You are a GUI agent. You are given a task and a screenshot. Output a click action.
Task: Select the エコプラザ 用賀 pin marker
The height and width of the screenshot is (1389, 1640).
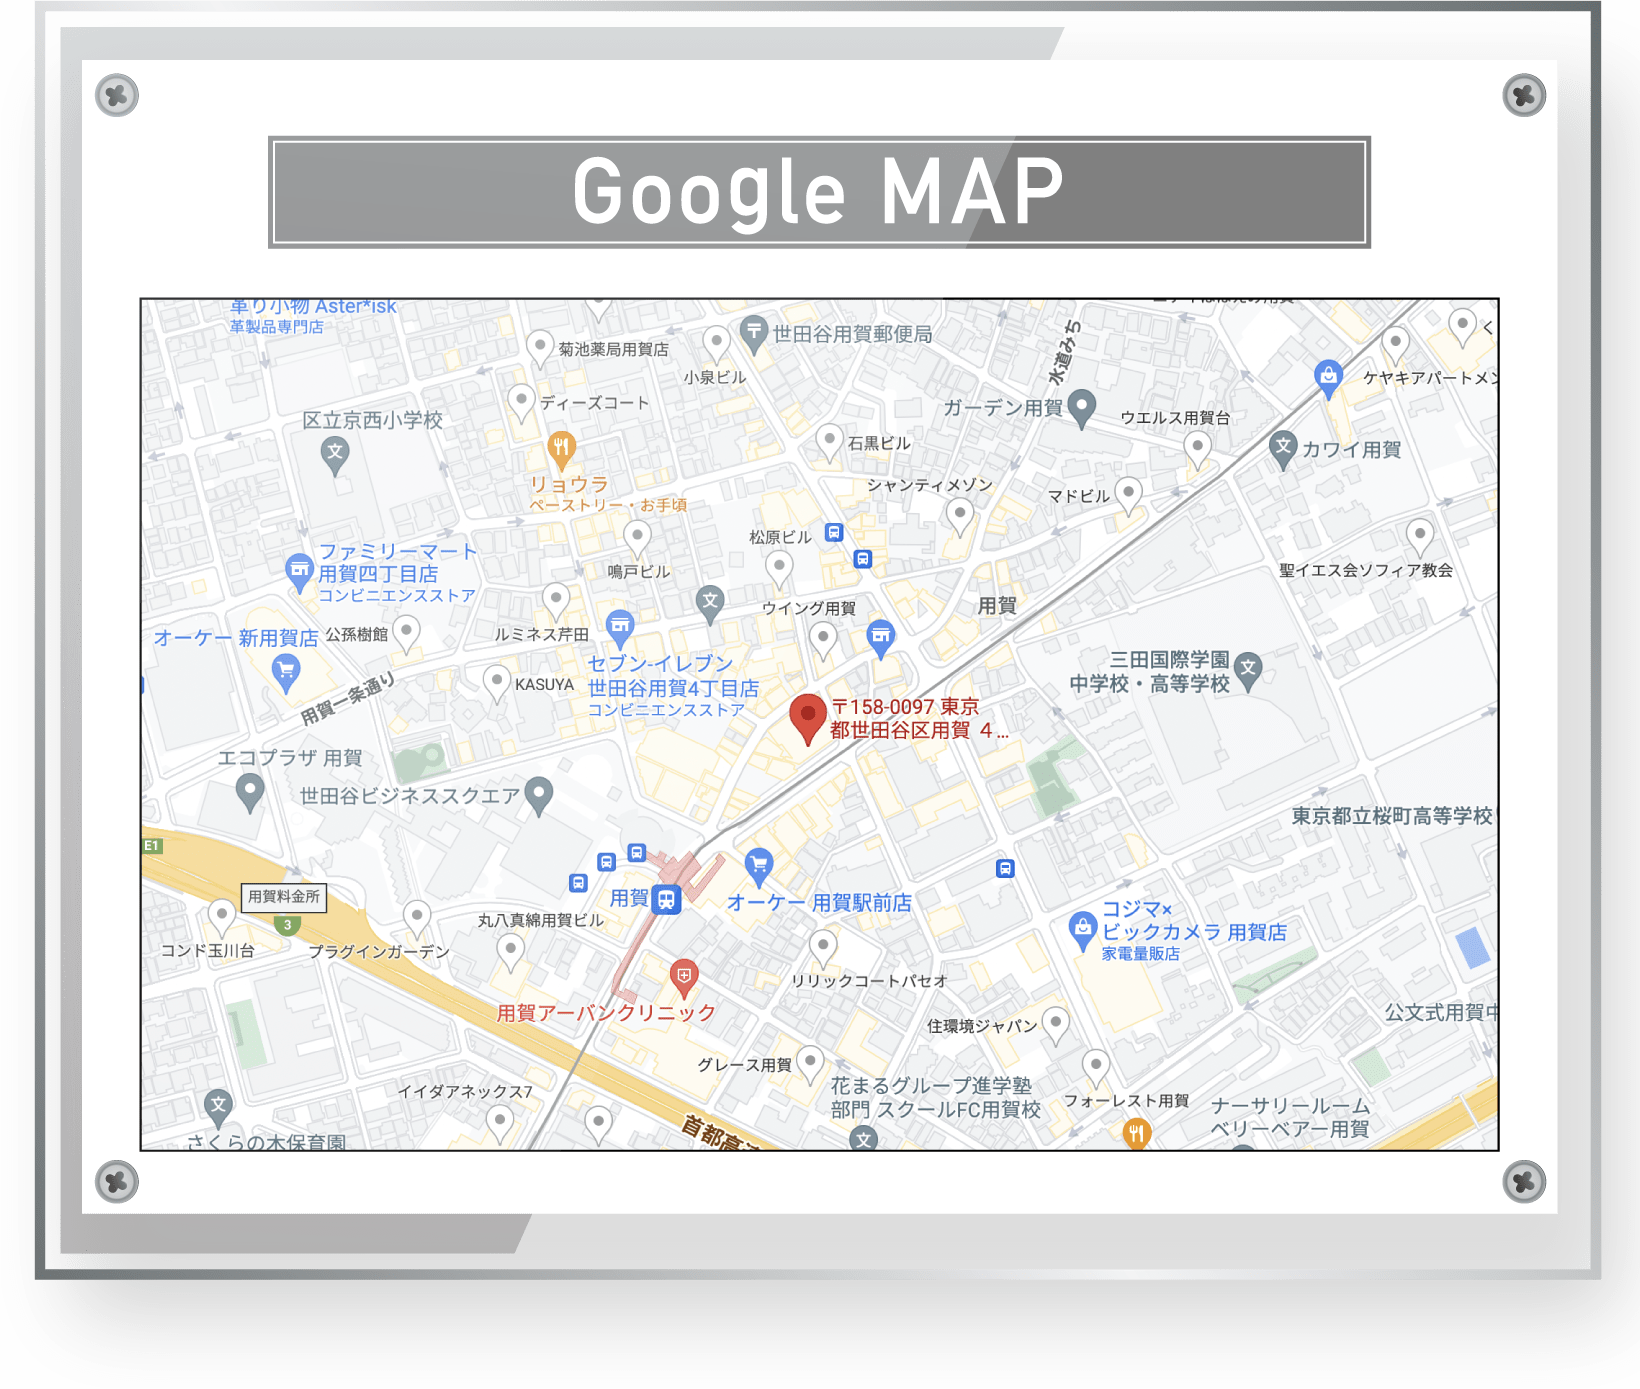(250, 795)
